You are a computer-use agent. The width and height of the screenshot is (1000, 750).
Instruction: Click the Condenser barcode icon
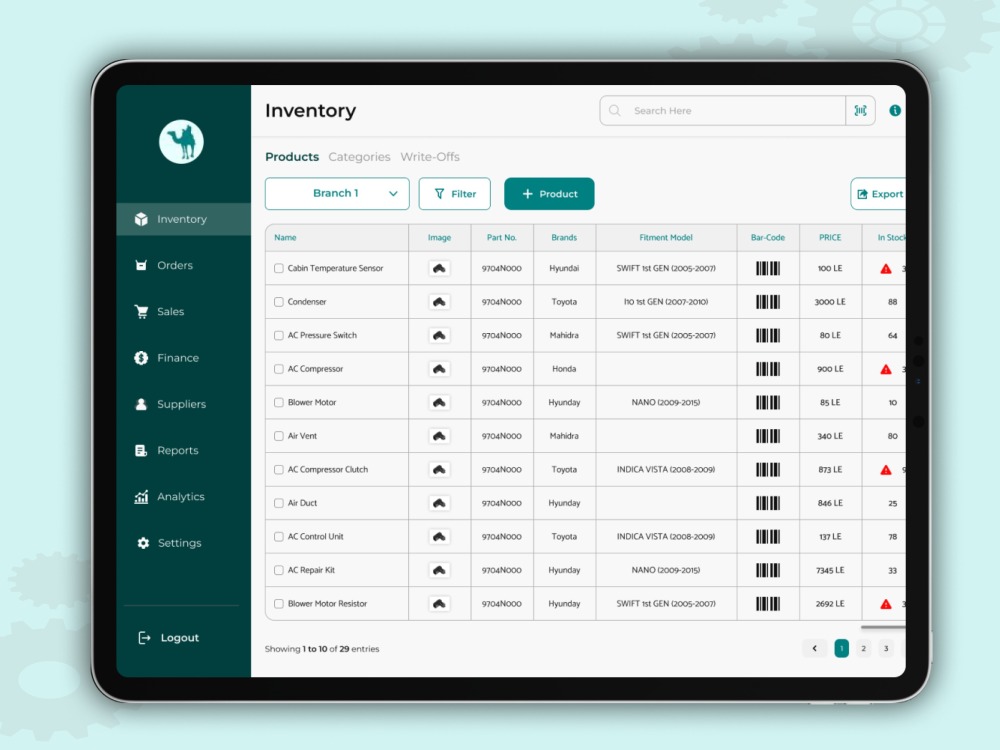(x=768, y=302)
